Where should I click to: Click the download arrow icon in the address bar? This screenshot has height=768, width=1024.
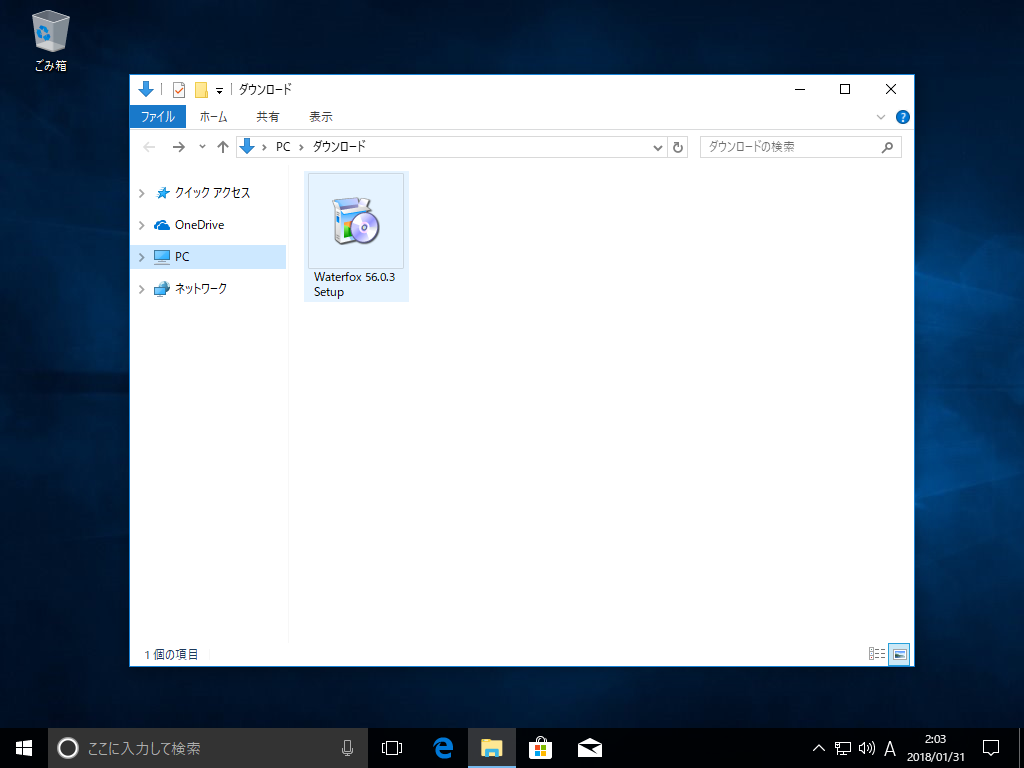247,147
